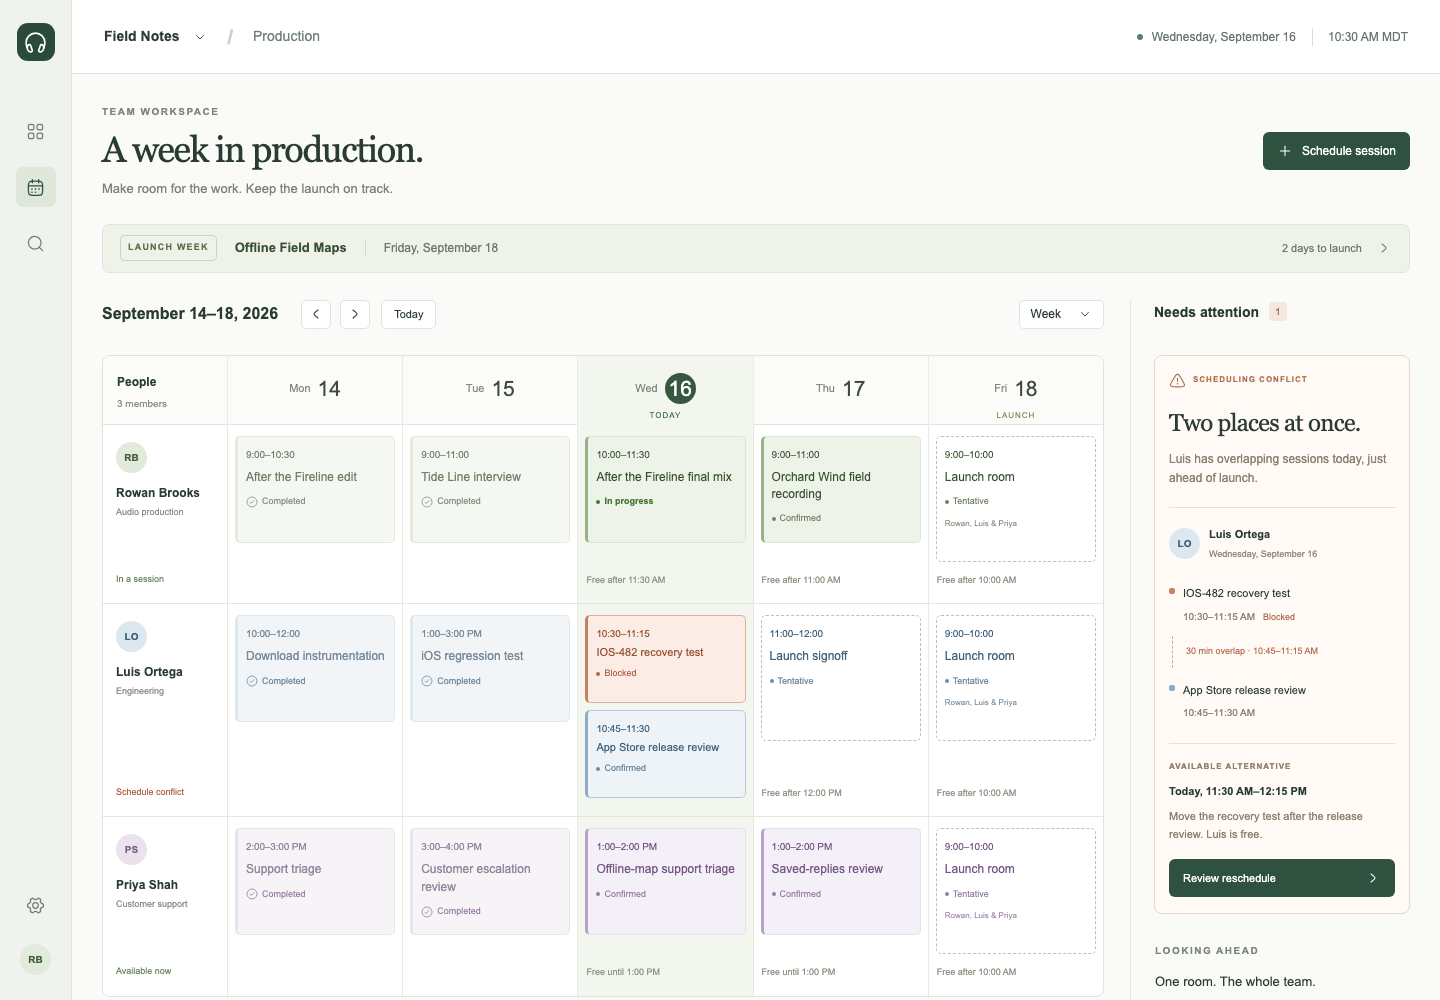Open search via magnifier sidebar icon

tap(36, 244)
